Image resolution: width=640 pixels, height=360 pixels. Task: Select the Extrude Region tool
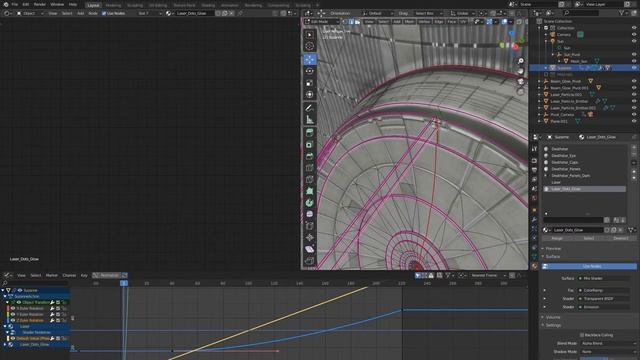(309, 133)
